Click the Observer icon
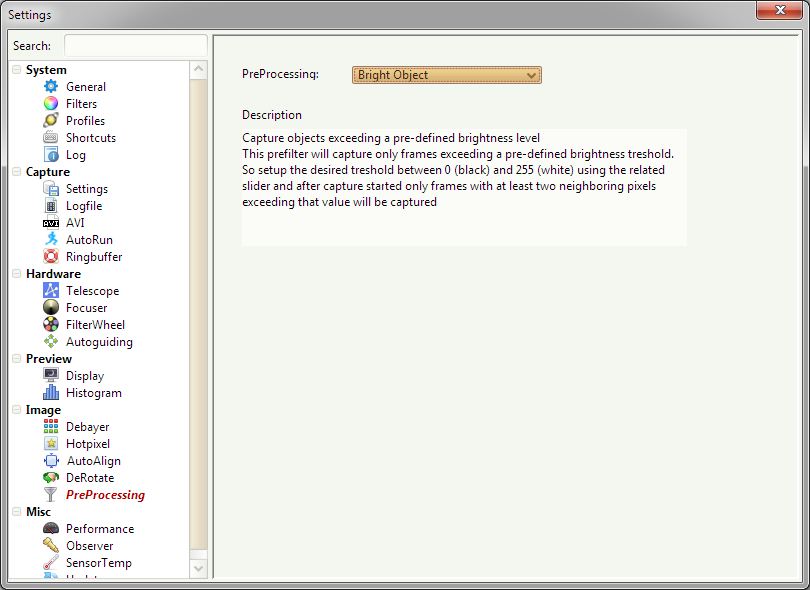 [x=51, y=546]
